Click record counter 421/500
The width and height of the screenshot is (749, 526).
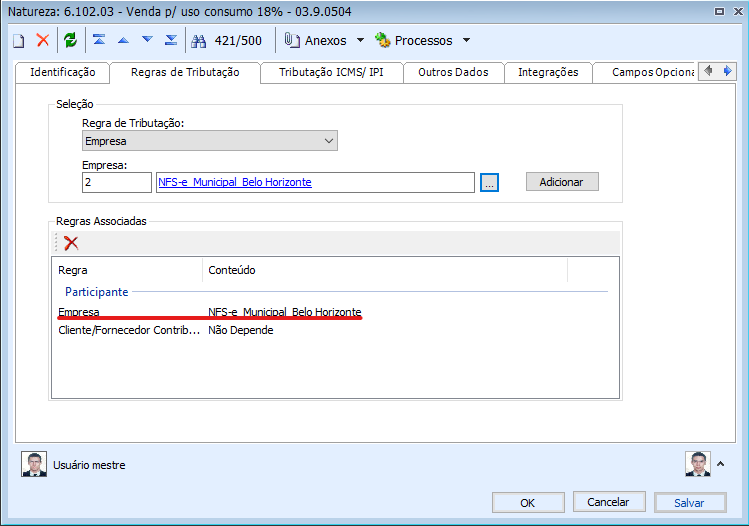click(238, 41)
